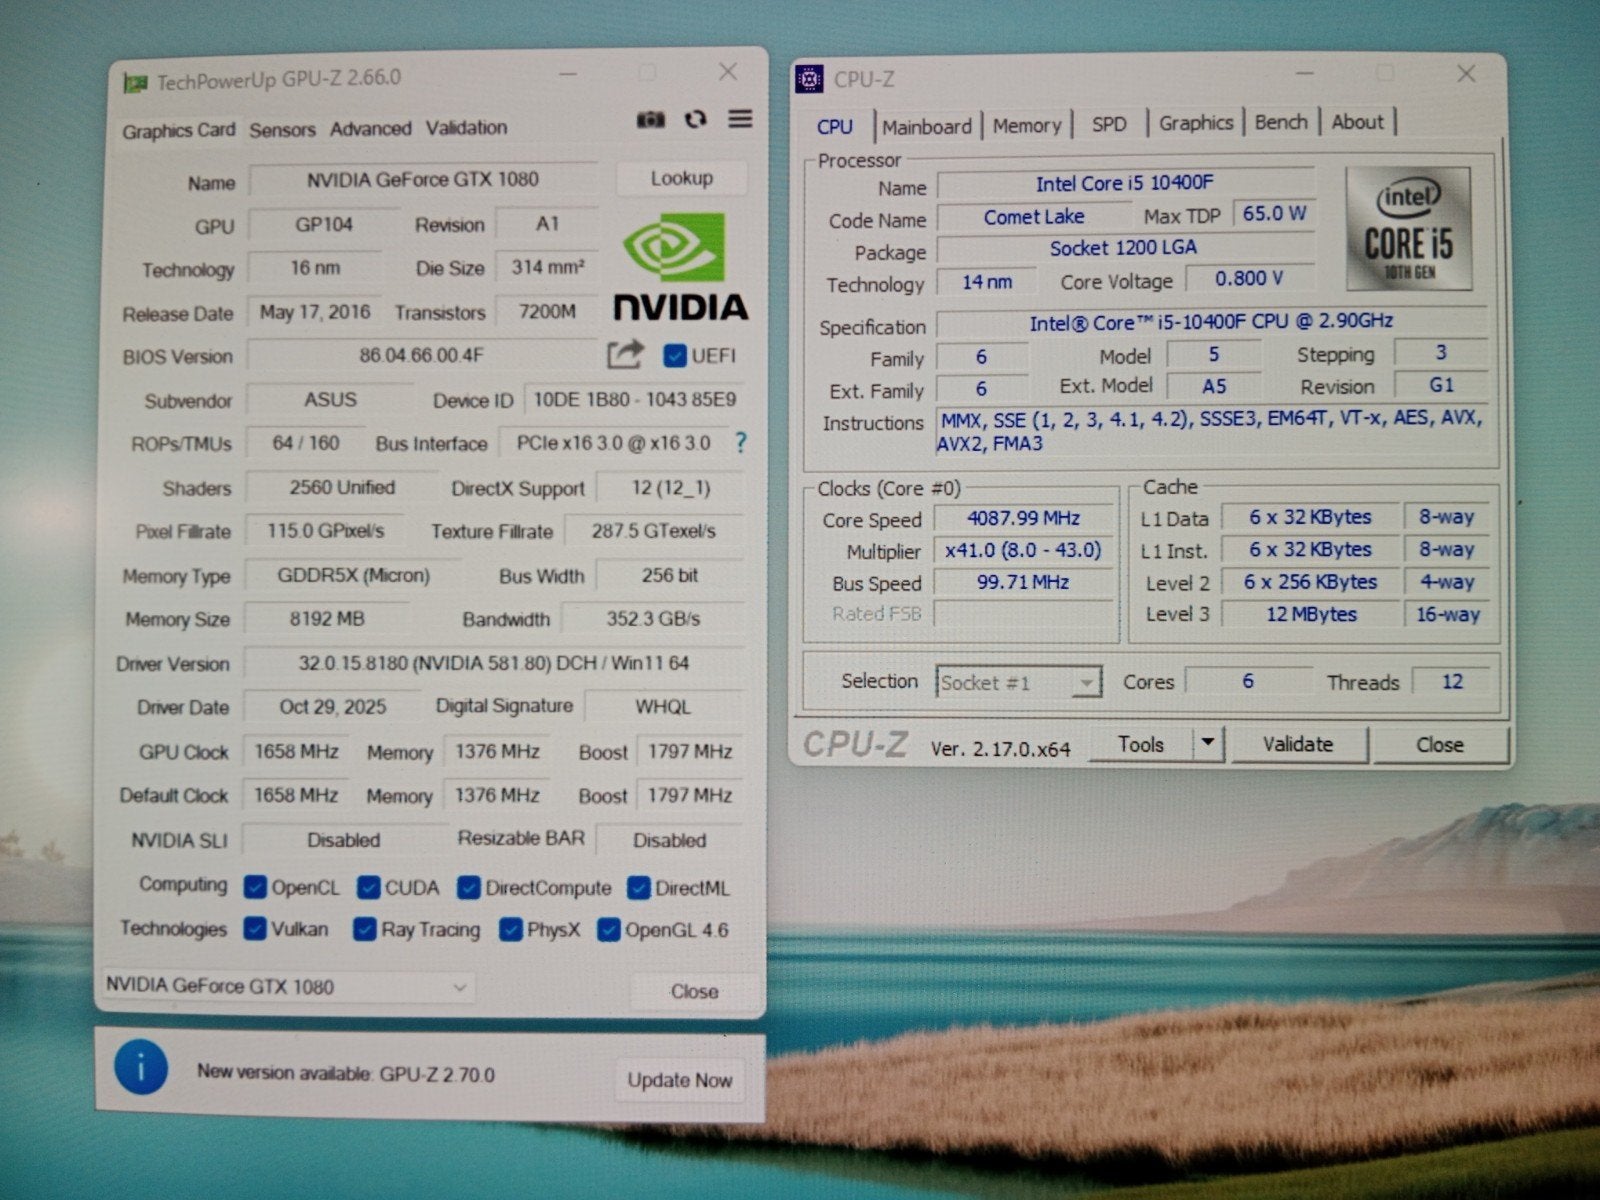This screenshot has width=1600, height=1200.
Task: Toggle the PhysX checkbox
Action: coord(511,929)
